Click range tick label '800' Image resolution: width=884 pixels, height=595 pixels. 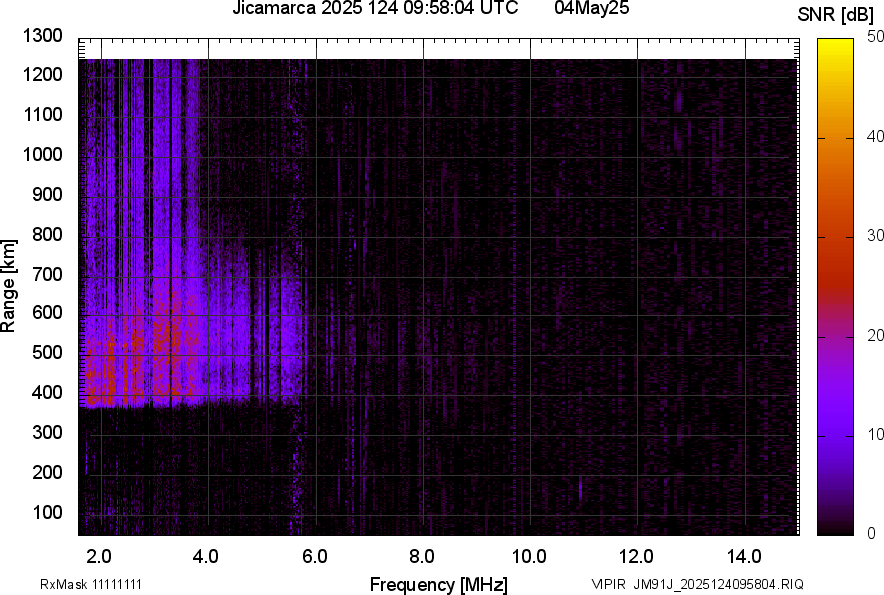47,234
